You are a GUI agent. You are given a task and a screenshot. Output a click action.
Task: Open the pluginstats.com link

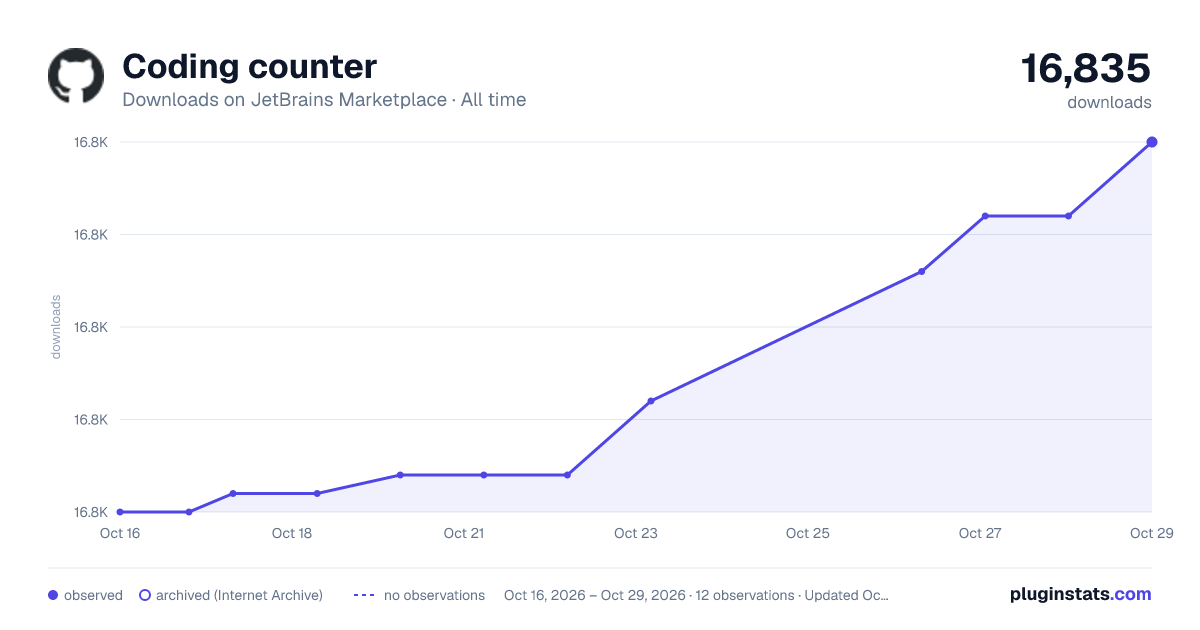(1081, 594)
